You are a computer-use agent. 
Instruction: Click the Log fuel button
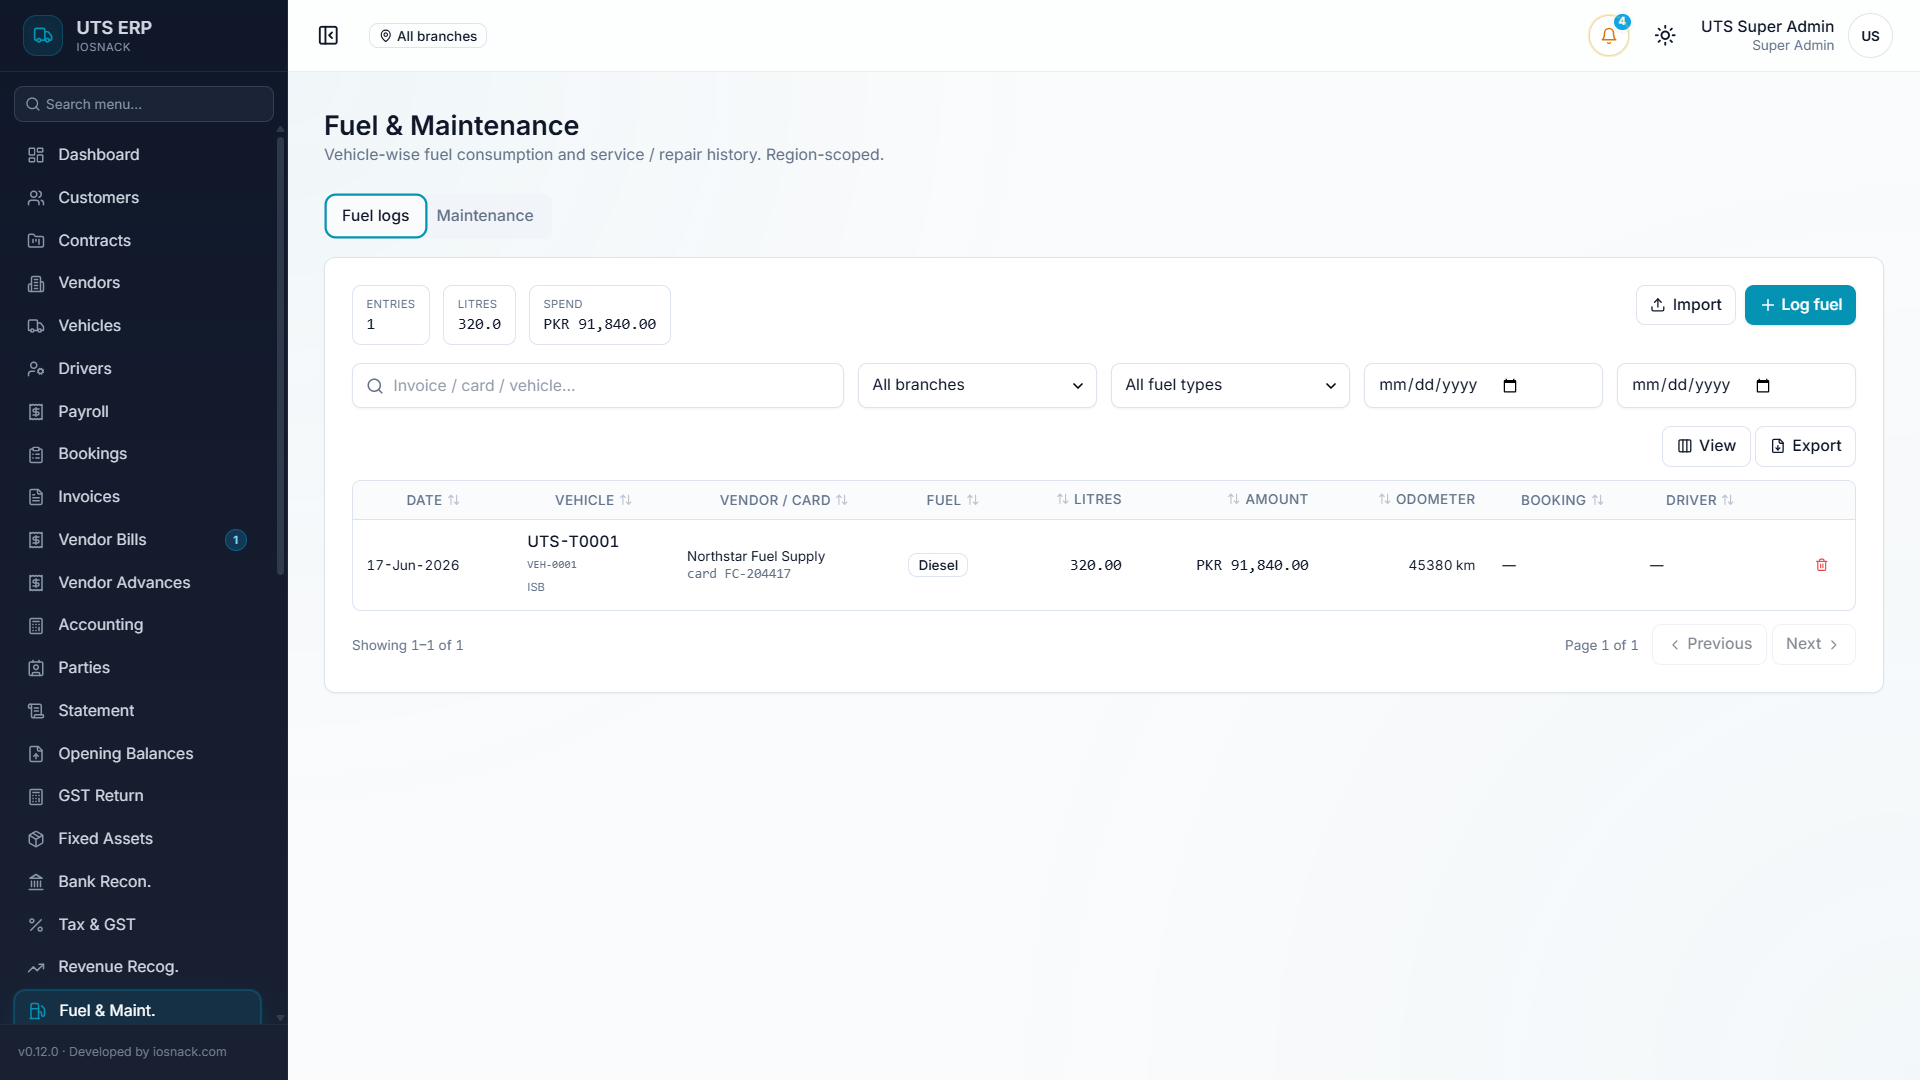pyautogui.click(x=1800, y=305)
